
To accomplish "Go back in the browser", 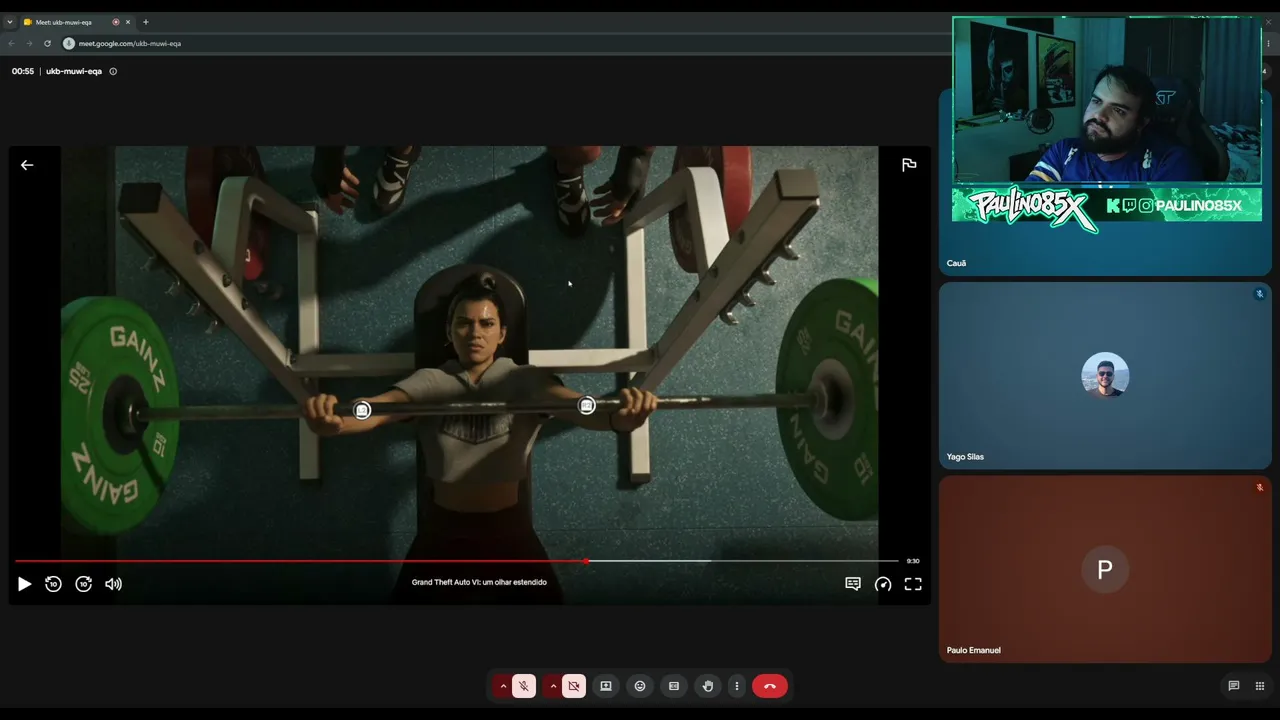I will [11, 43].
